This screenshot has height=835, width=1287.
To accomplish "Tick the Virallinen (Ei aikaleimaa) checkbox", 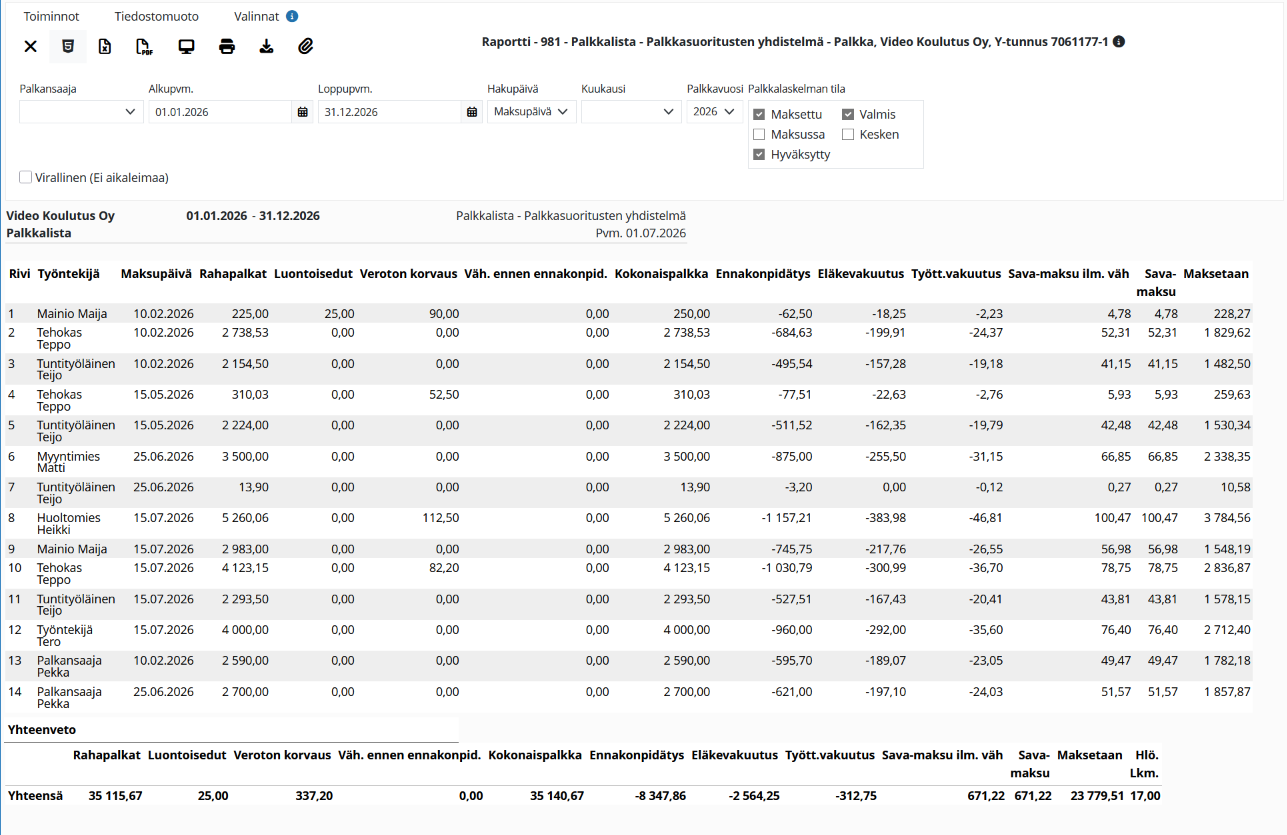I will [x=25, y=177].
